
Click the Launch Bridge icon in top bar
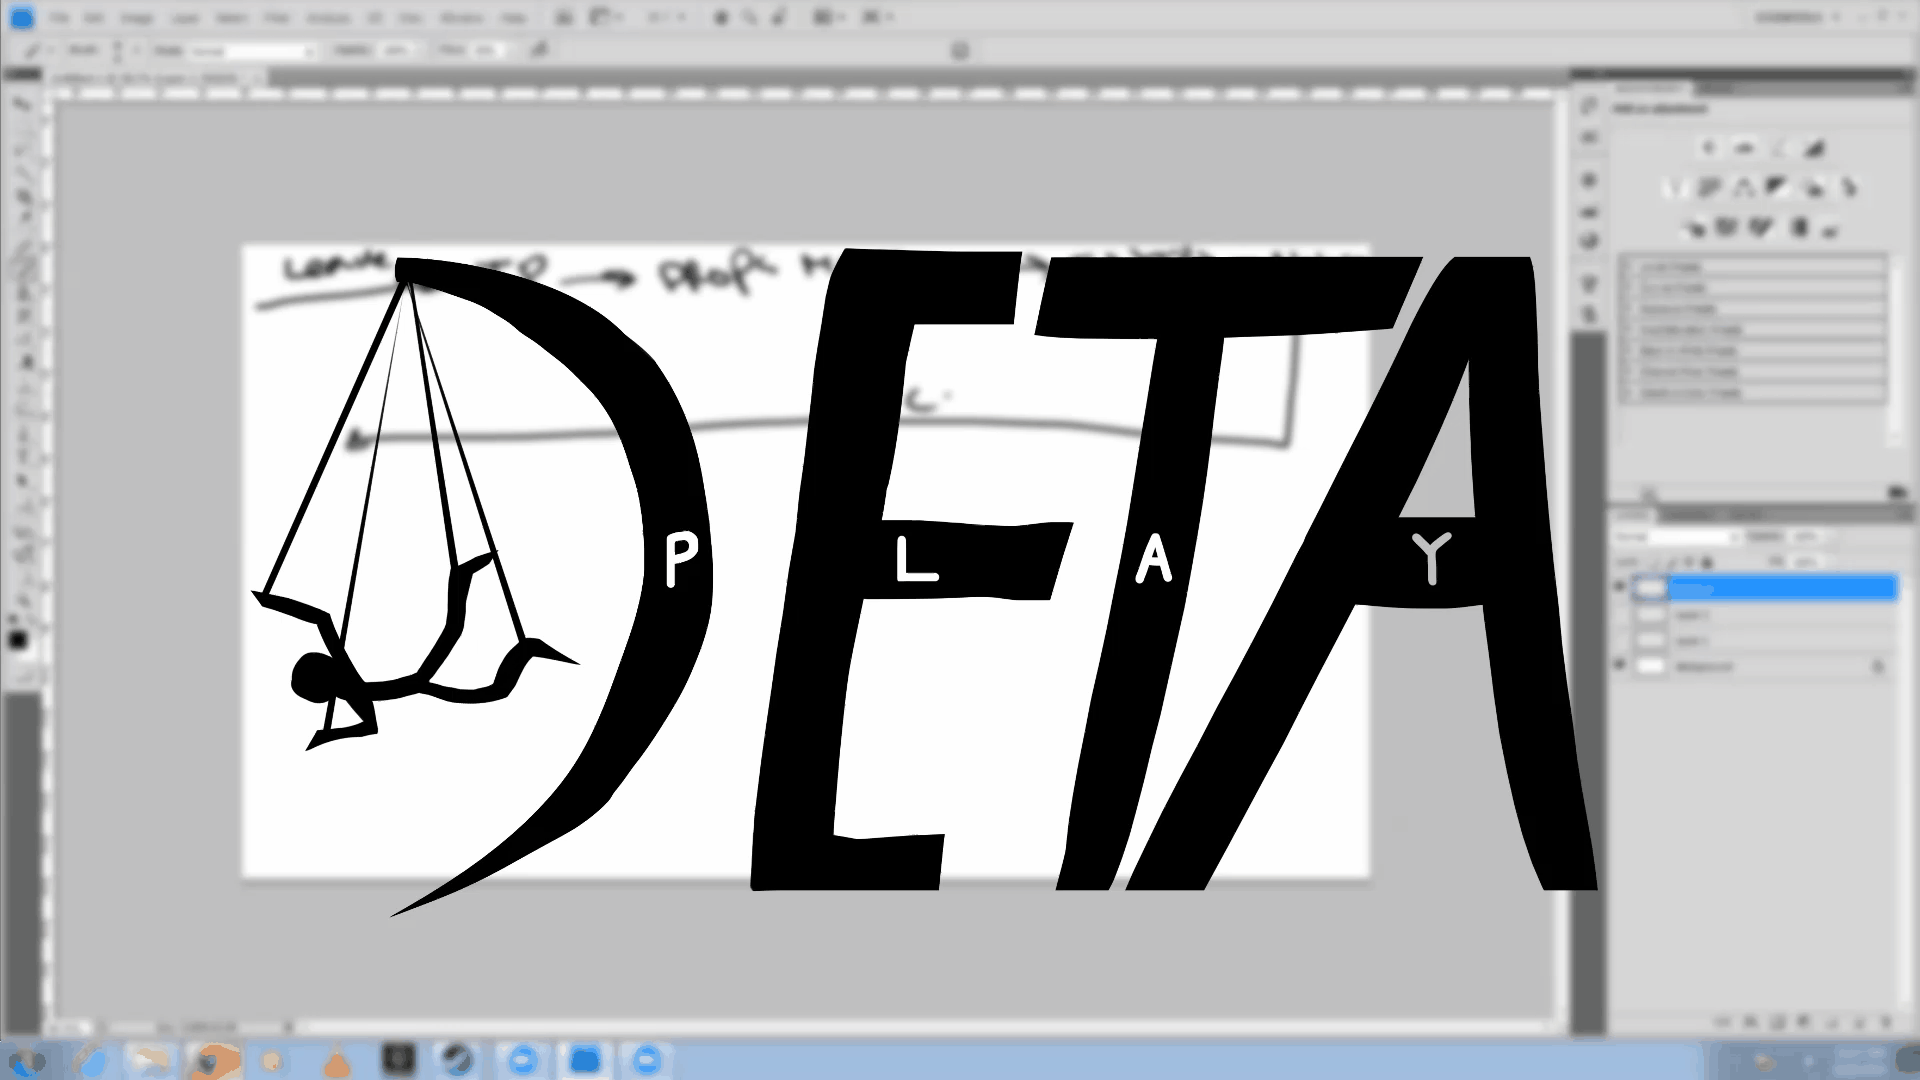(x=564, y=17)
